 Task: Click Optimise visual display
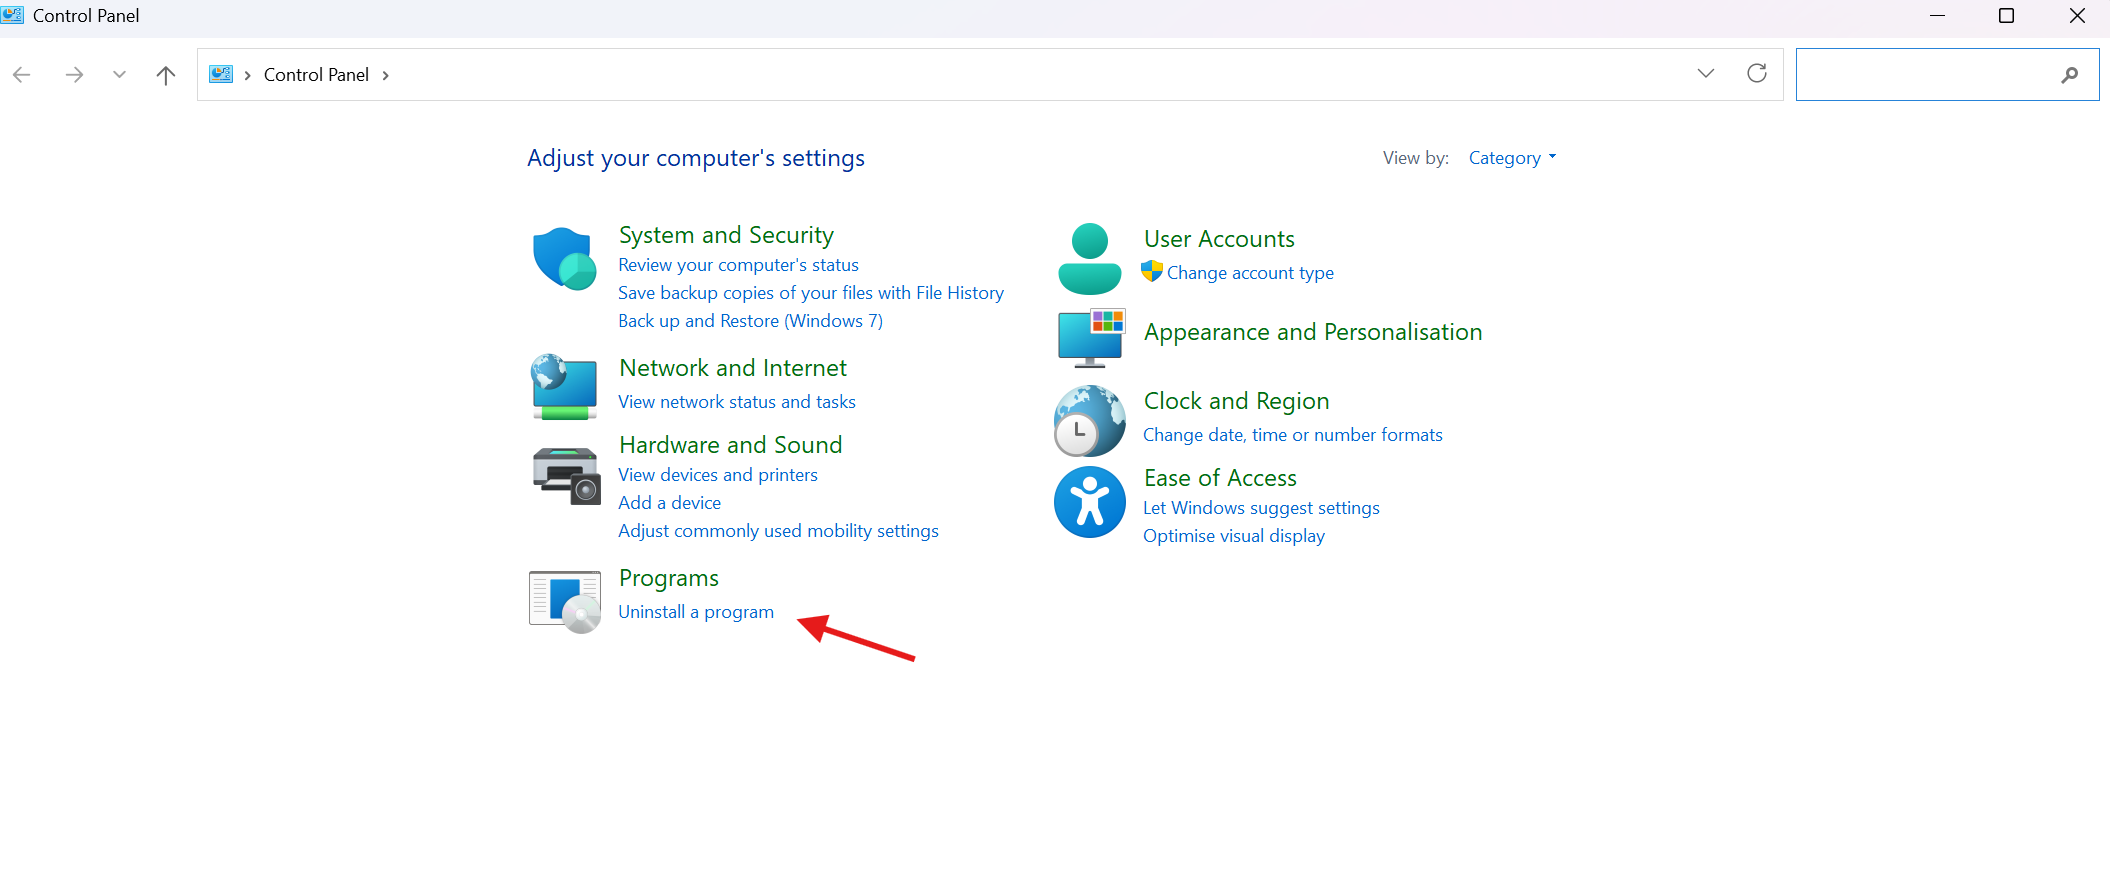pos(1234,536)
